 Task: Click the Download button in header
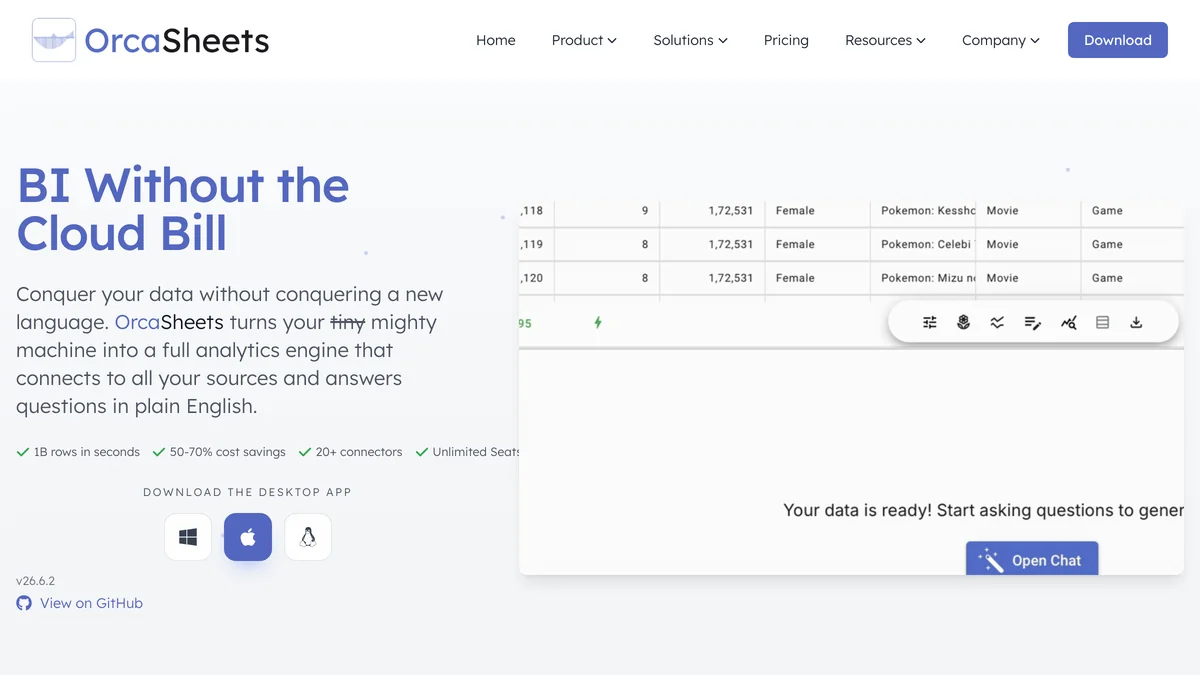coord(1118,40)
